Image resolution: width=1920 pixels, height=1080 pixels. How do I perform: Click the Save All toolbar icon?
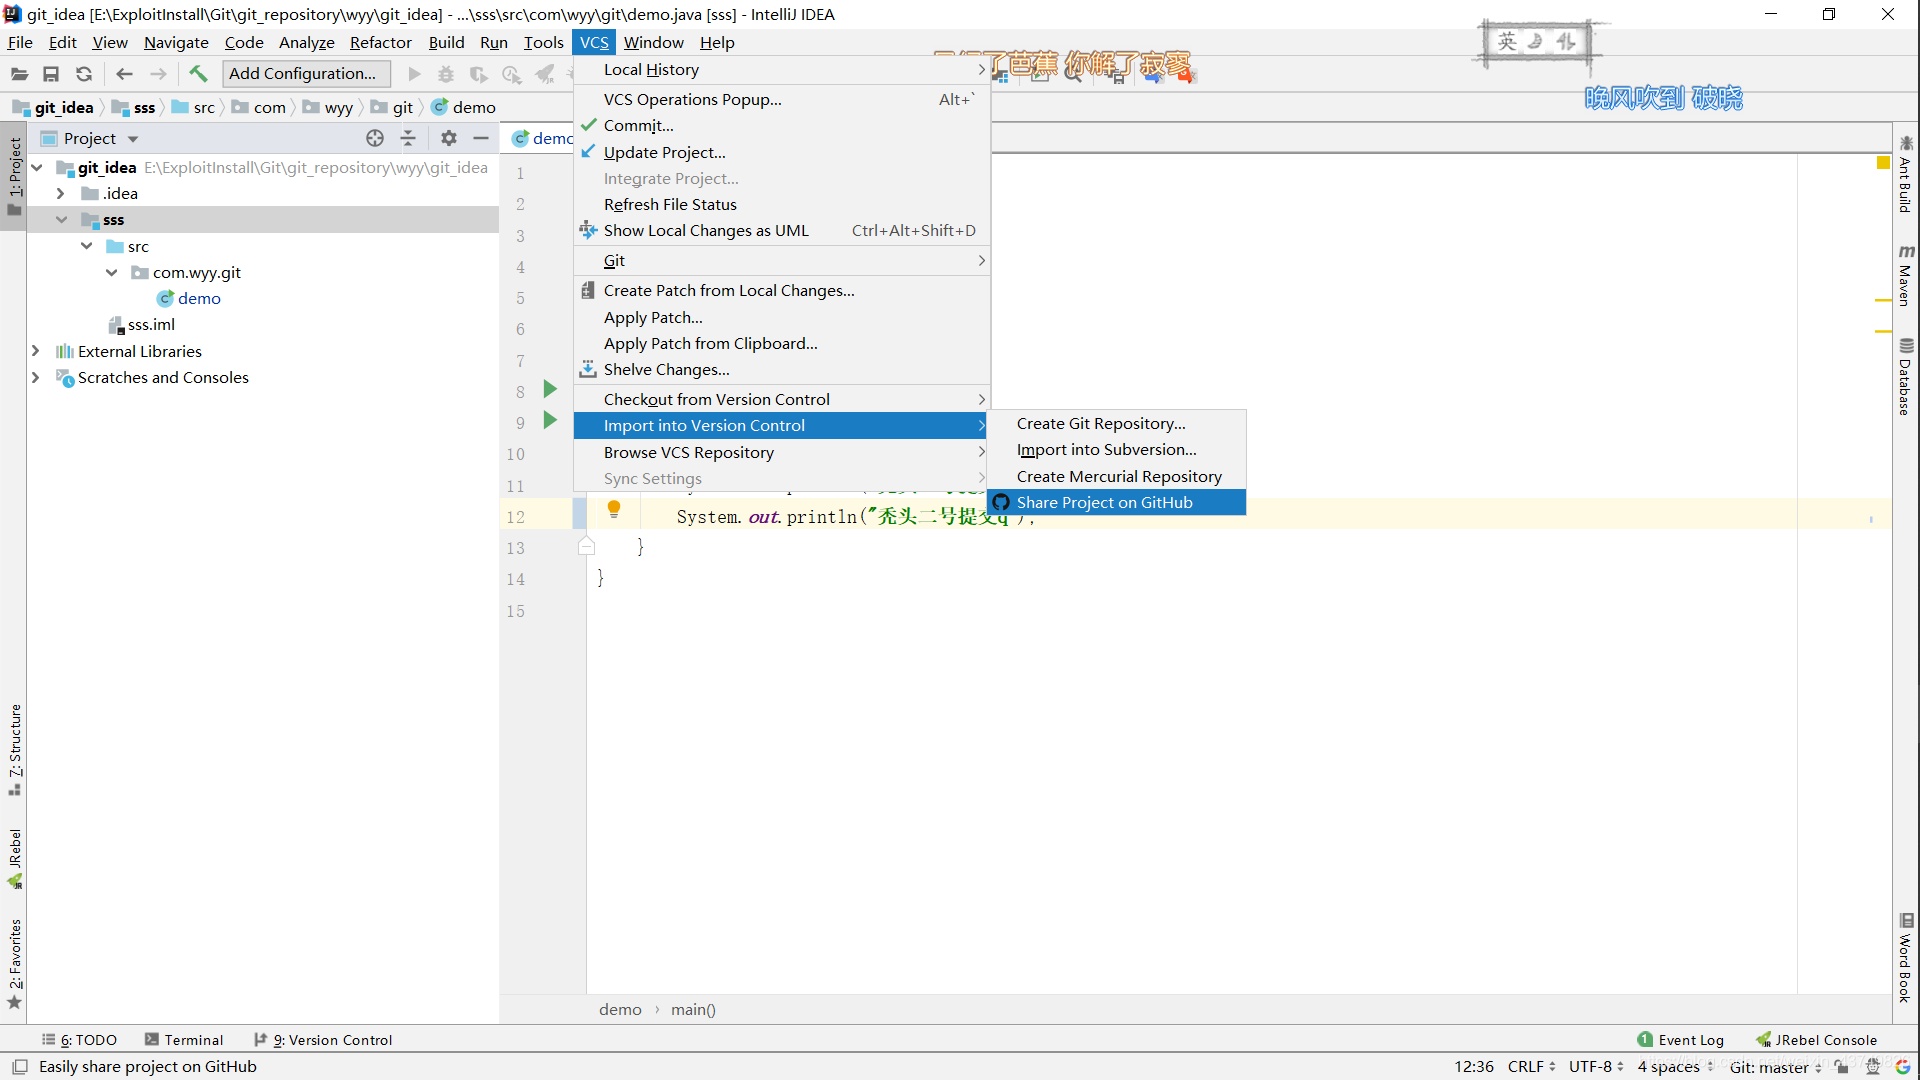click(x=51, y=73)
